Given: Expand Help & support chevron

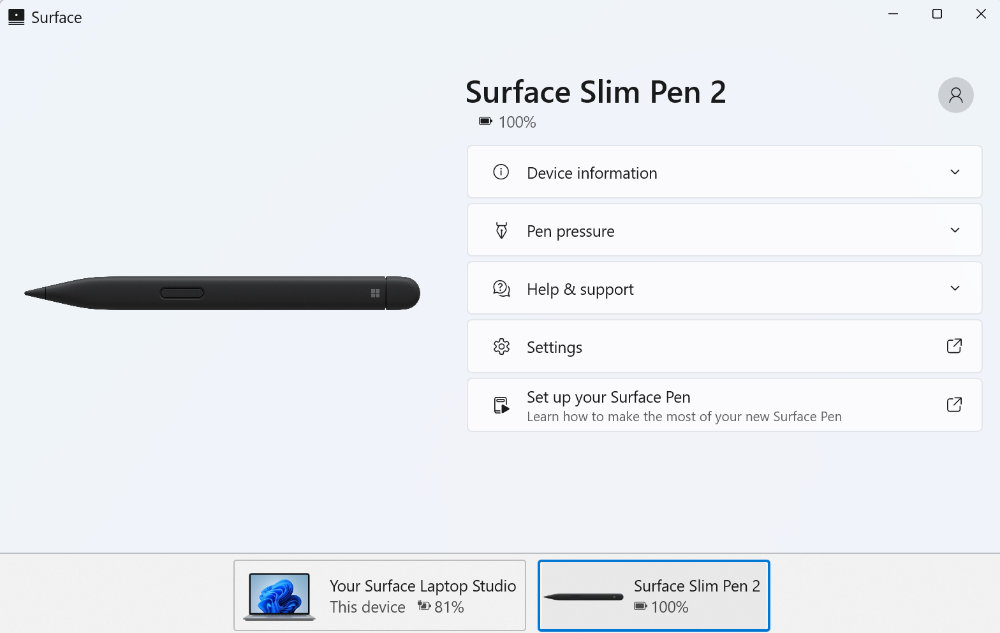Looking at the screenshot, I should pyautogui.click(x=955, y=288).
